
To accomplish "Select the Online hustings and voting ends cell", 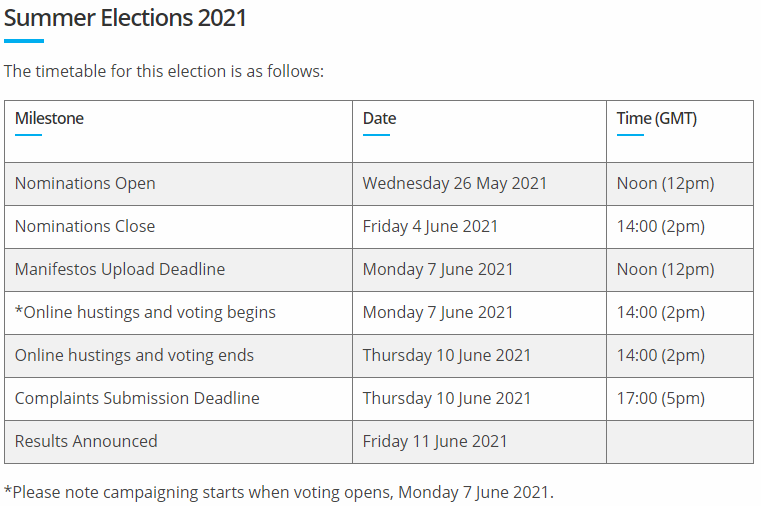I will pyautogui.click(x=134, y=356).
